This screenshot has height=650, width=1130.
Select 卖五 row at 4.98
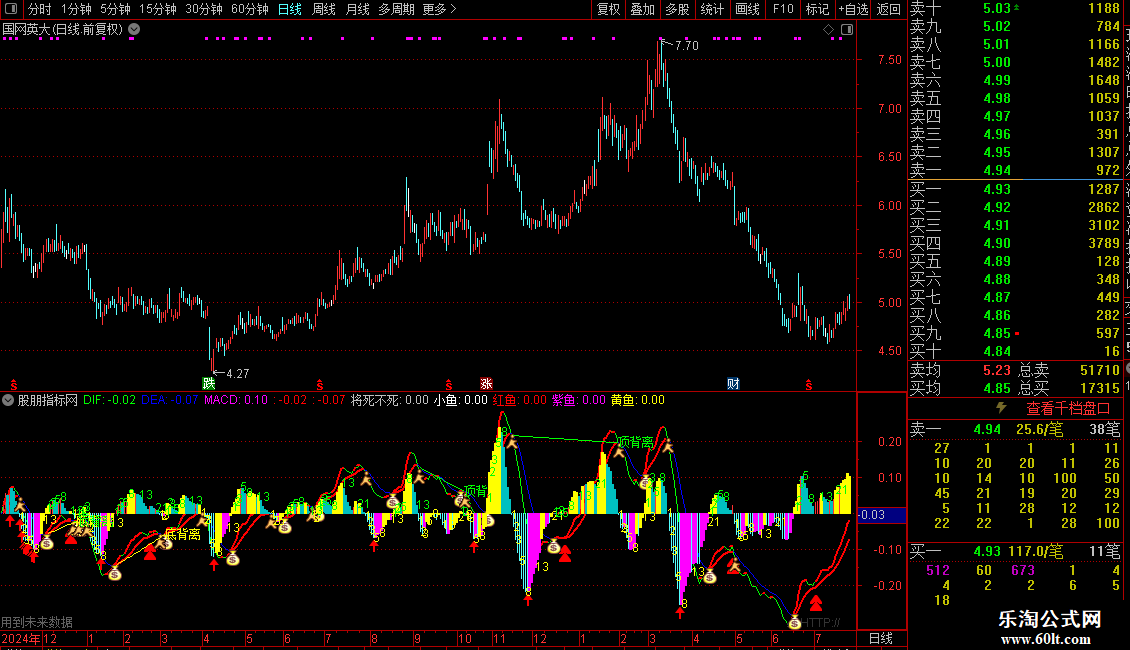[x=1015, y=98]
